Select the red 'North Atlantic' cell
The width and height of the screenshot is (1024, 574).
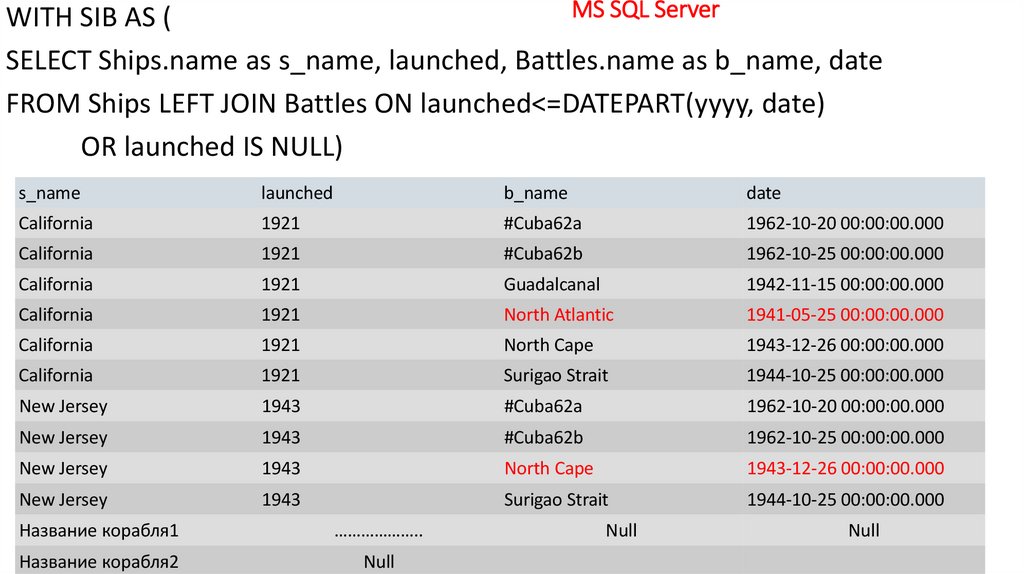coord(558,315)
